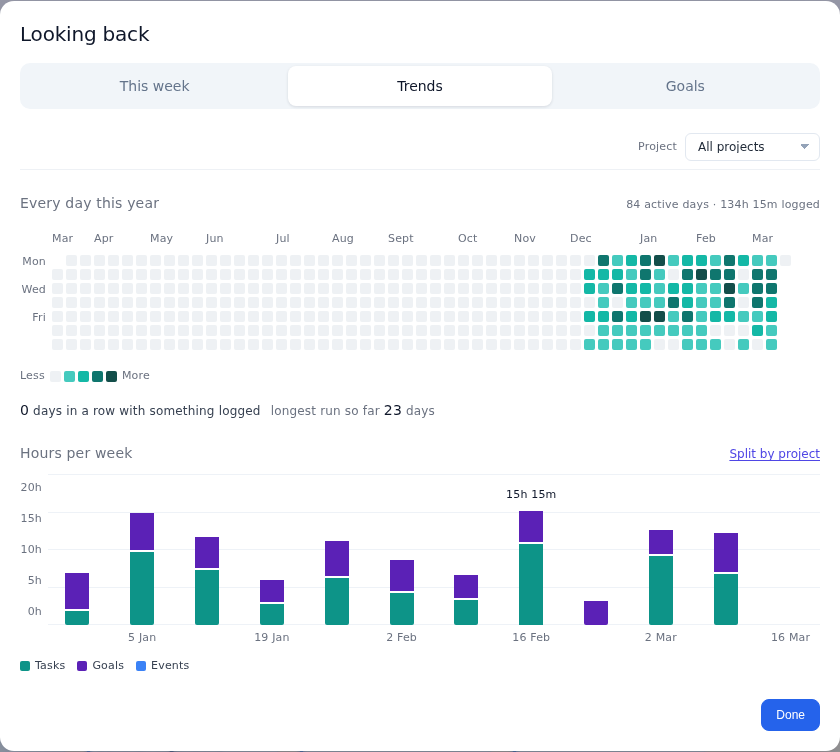
Task: Click the purple Goals legend swatch
Action: coord(82,666)
